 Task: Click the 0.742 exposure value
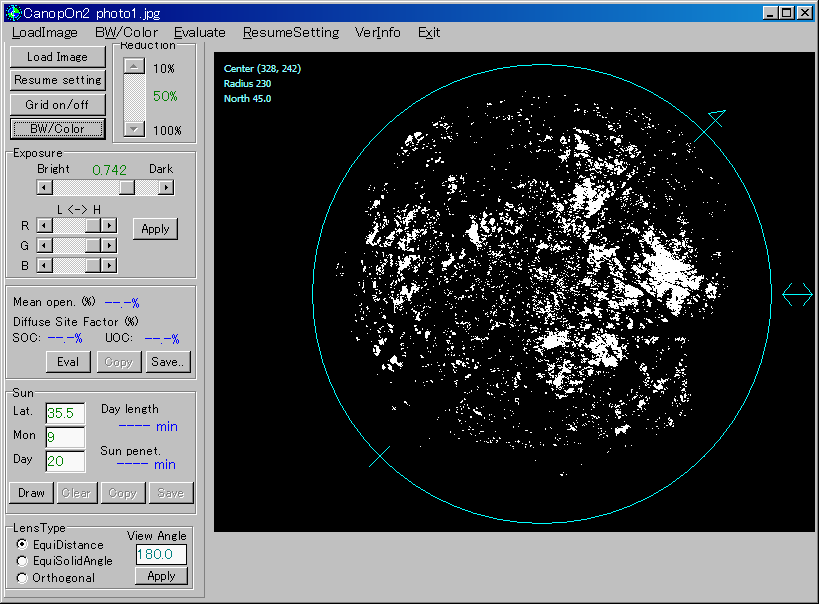pos(109,170)
